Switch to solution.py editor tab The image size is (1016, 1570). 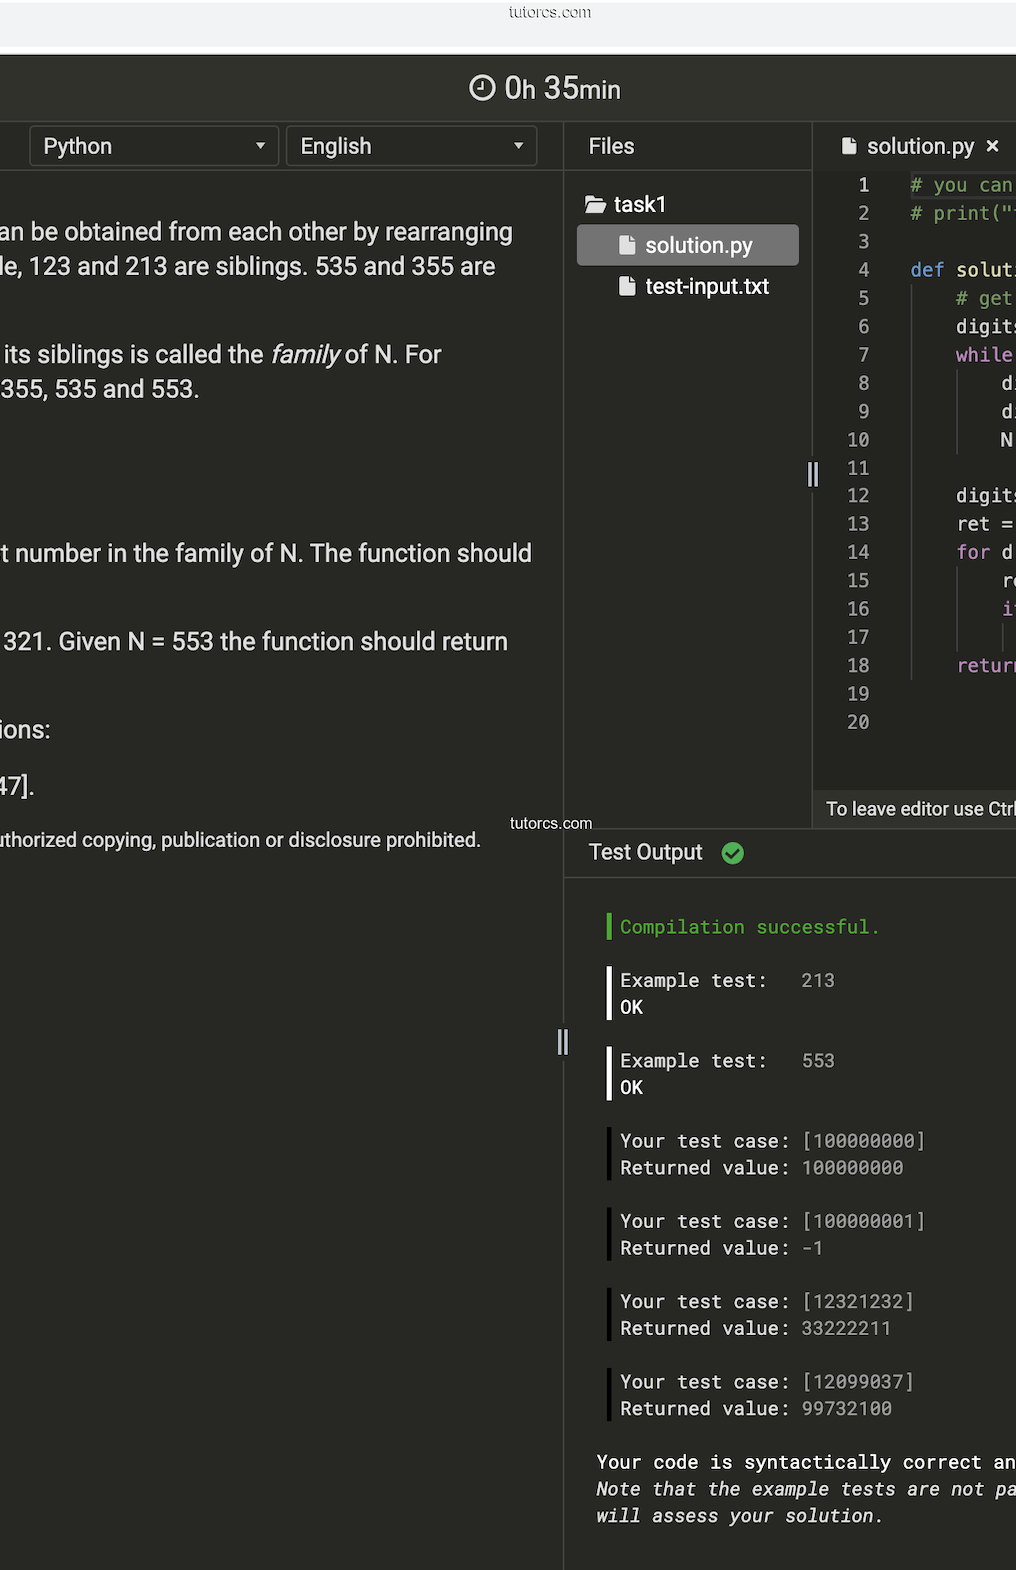[x=920, y=146]
